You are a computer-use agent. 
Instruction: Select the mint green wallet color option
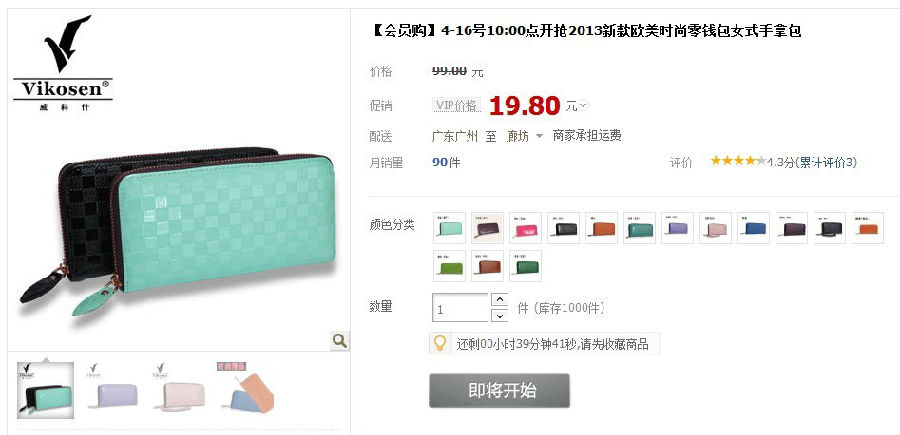point(449,228)
